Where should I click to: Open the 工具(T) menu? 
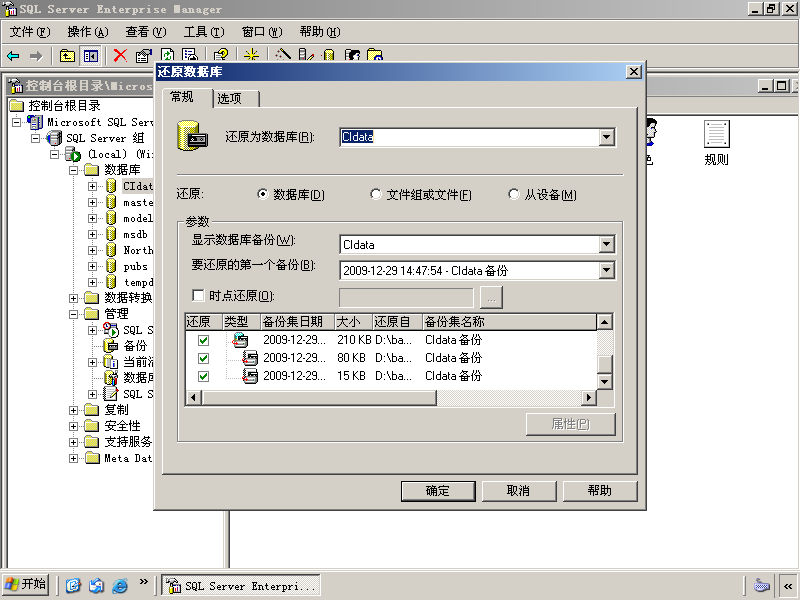pos(204,32)
